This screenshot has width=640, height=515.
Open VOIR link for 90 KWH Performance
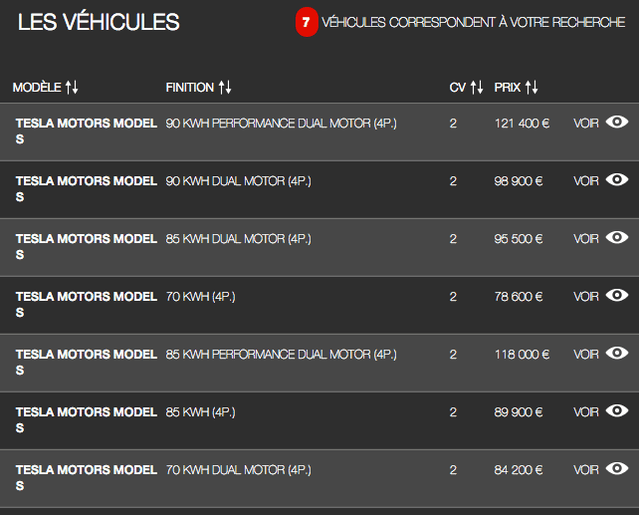tap(586, 124)
